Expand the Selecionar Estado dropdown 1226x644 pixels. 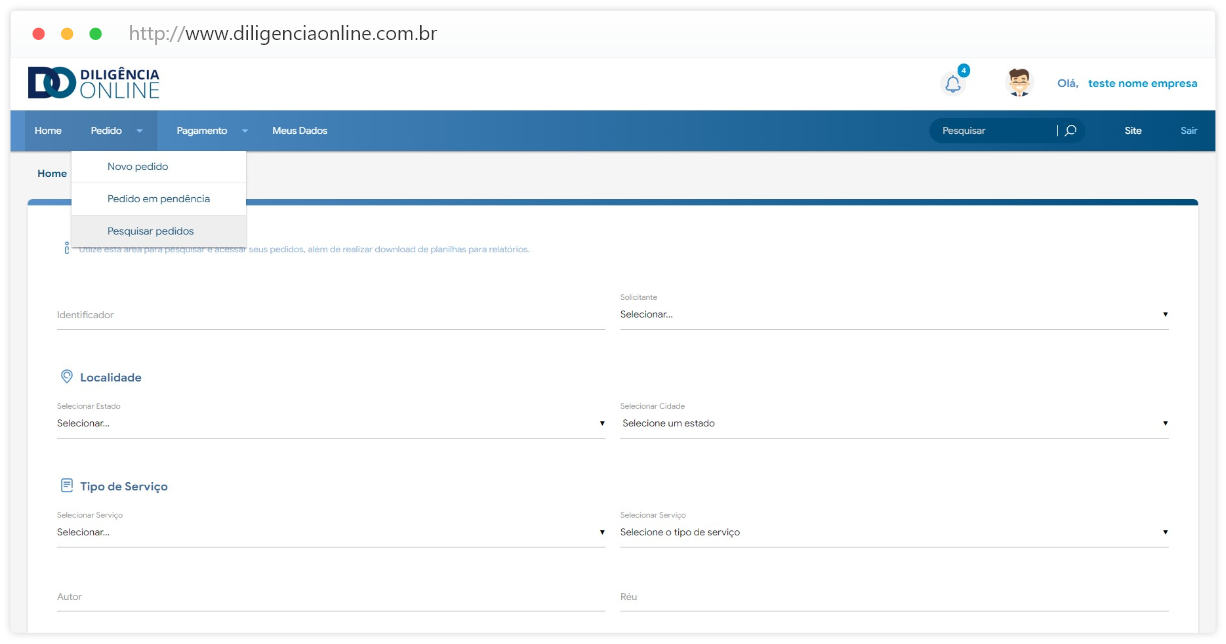pos(330,423)
